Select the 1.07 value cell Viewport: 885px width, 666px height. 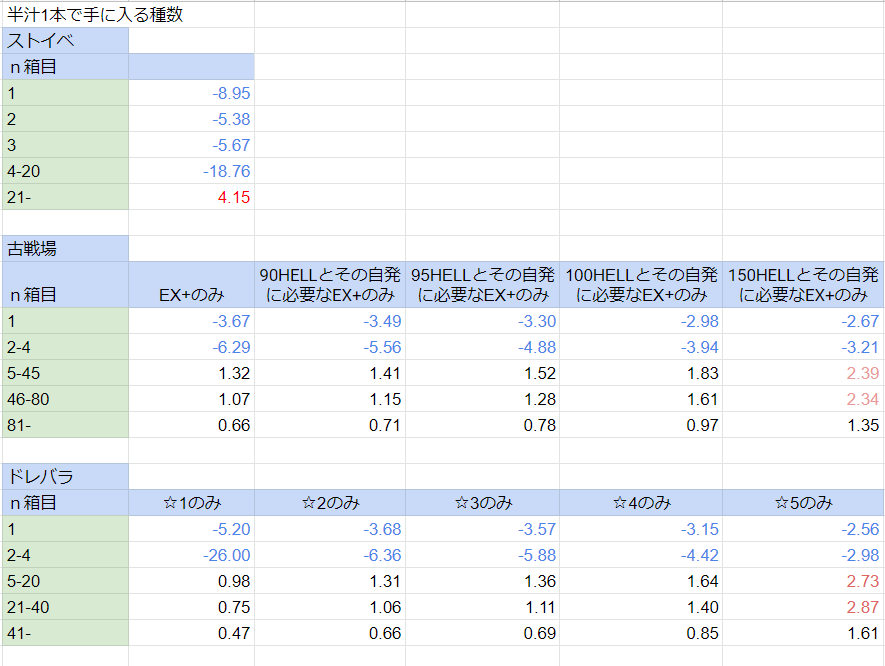click(x=191, y=398)
